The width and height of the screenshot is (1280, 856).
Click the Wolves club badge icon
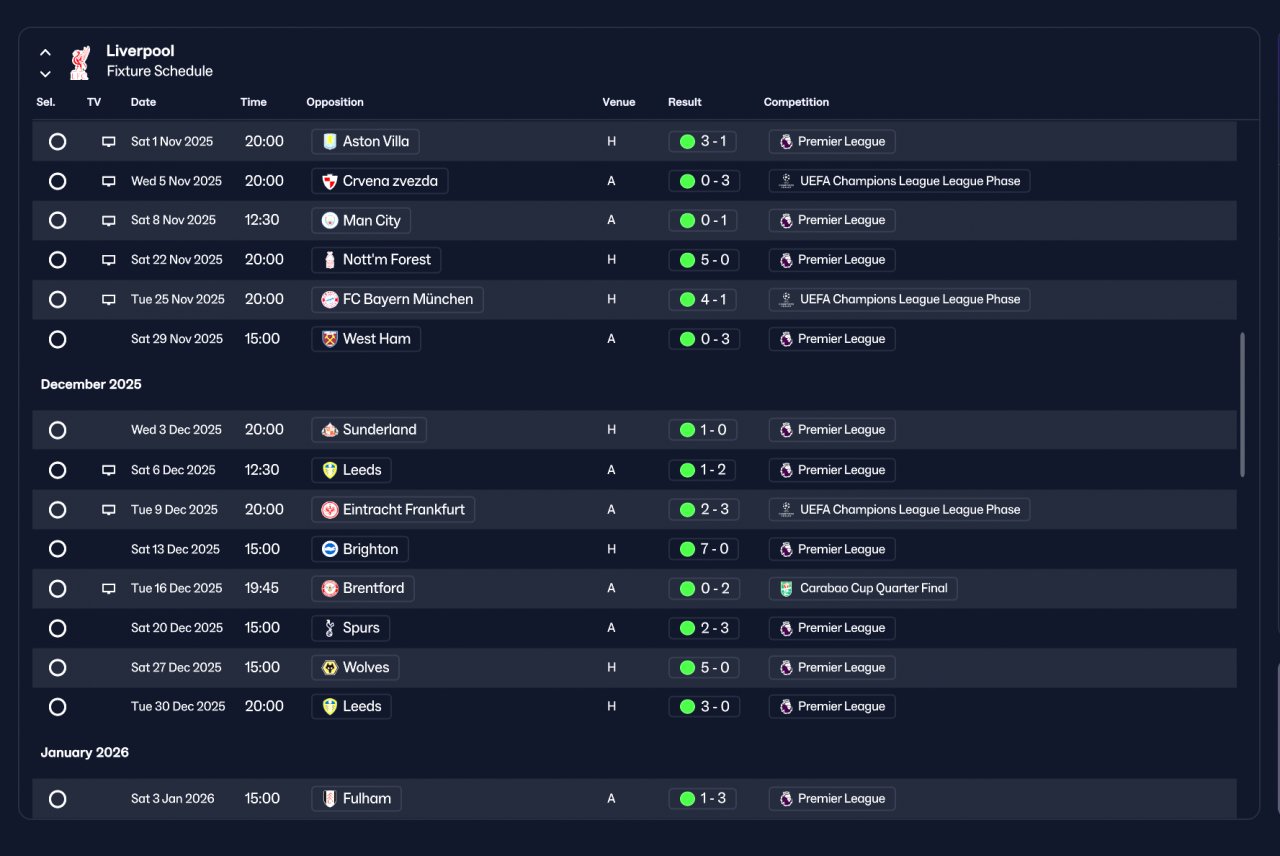(330, 668)
